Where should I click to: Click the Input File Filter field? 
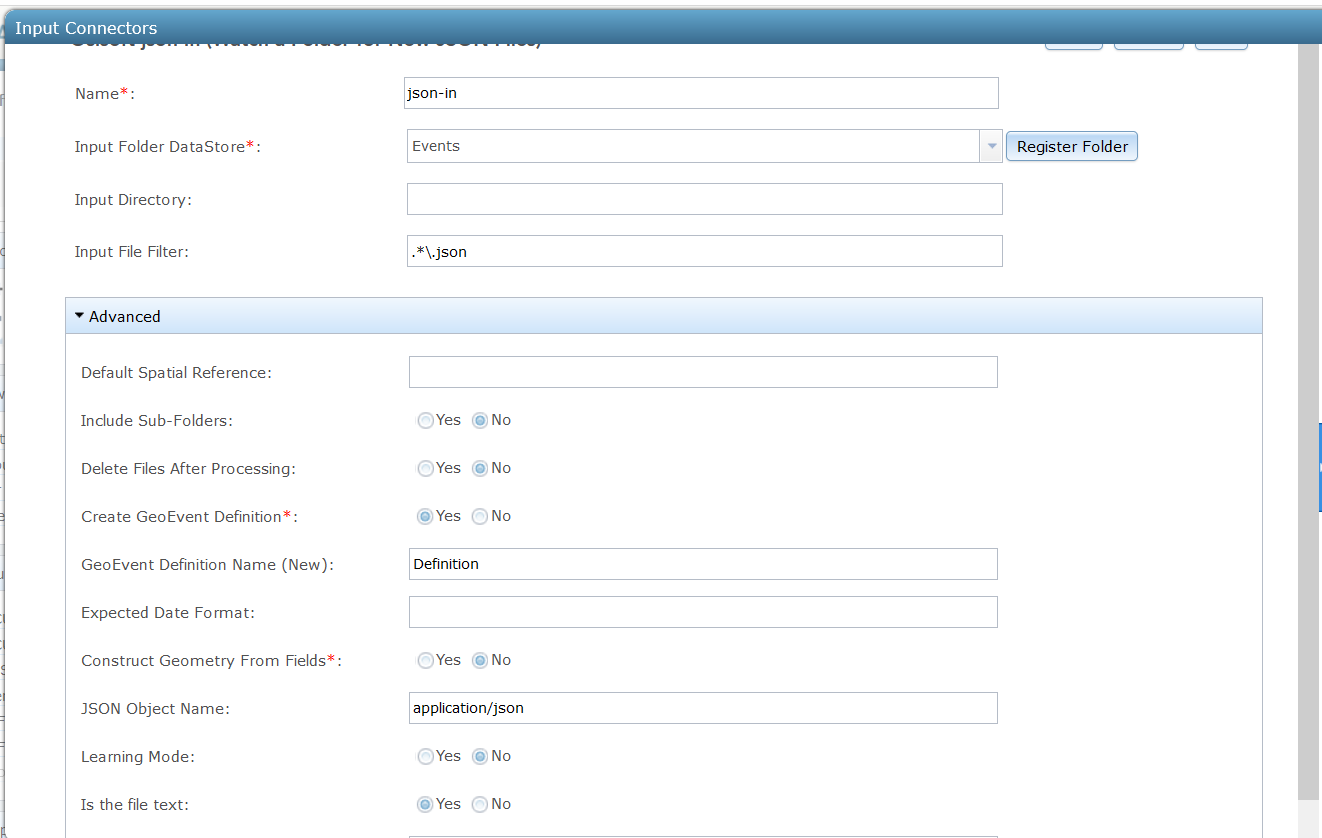[704, 251]
